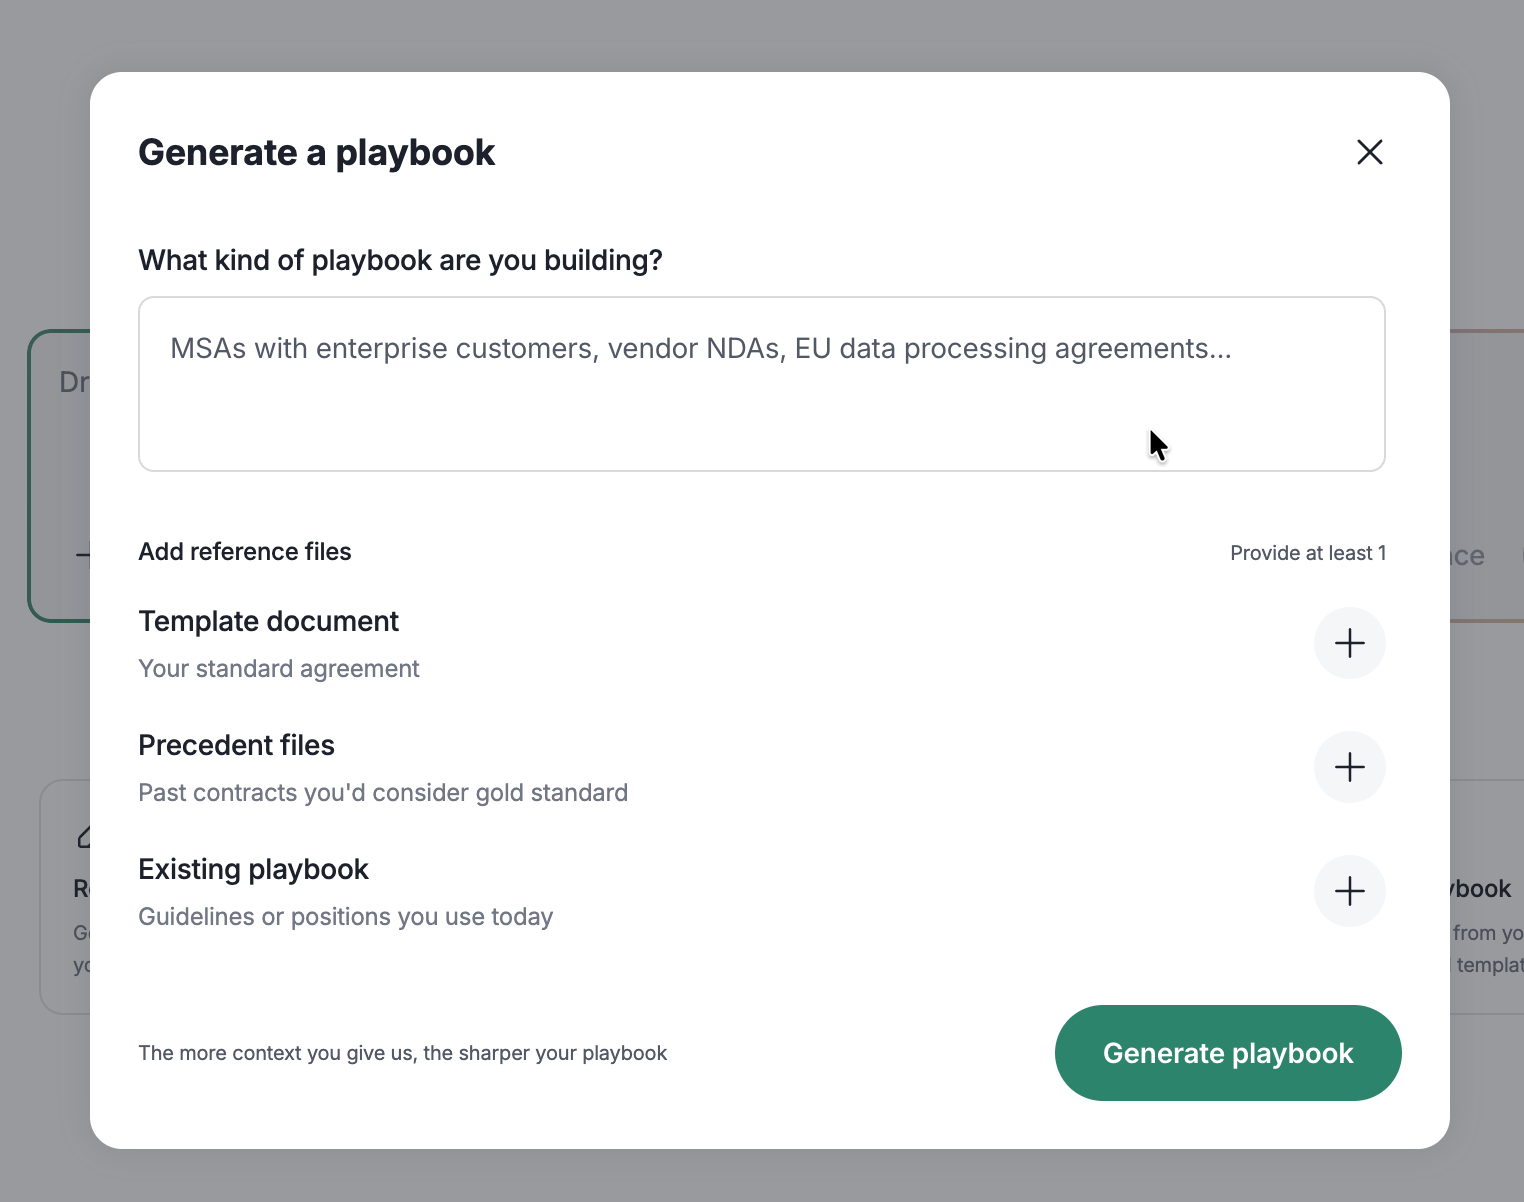Click the home icon behind the dialog
Screen dimensions: 1524x1202
coord(84,836)
